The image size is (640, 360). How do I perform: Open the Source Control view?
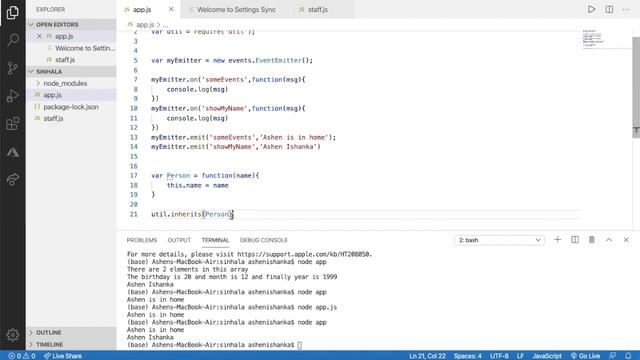click(x=13, y=68)
